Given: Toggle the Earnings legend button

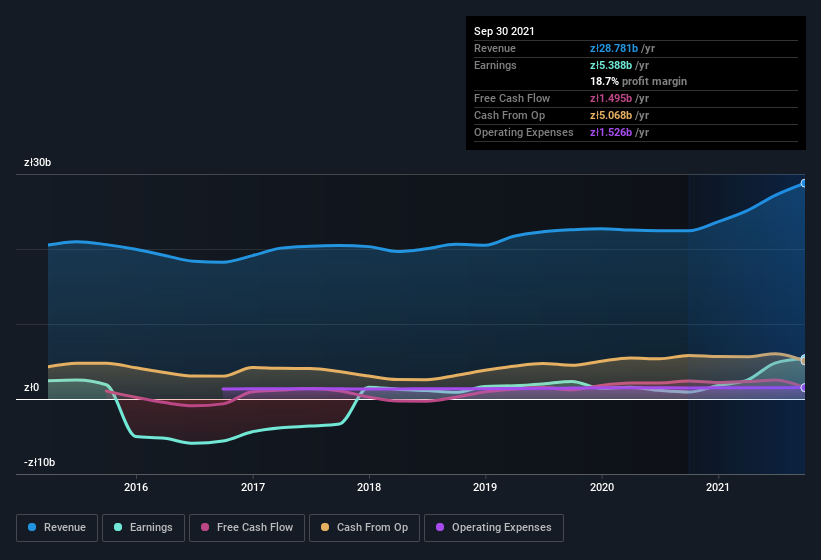Looking at the screenshot, I should pyautogui.click(x=143, y=528).
